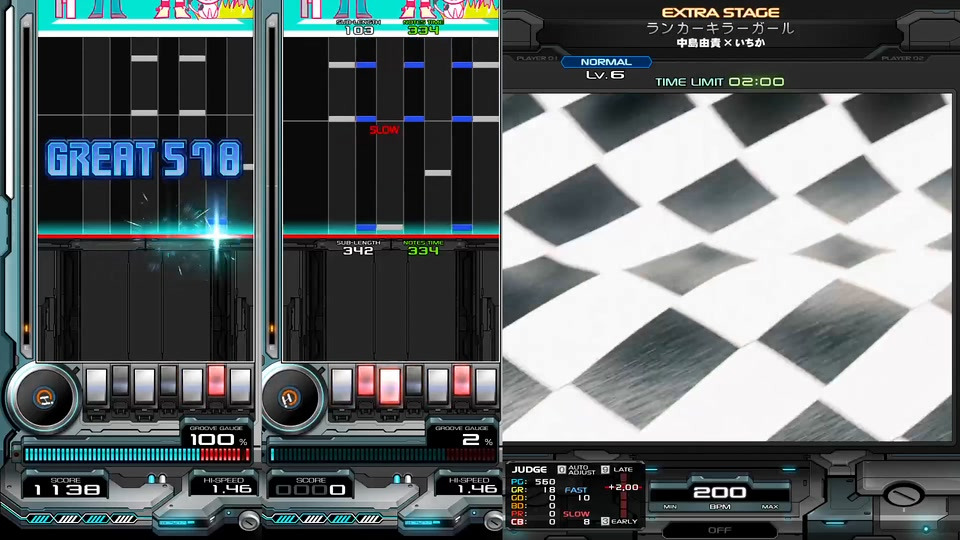Tap Player 2's lit key 3
Image resolution: width=960 pixels, height=540 pixels.
point(390,385)
